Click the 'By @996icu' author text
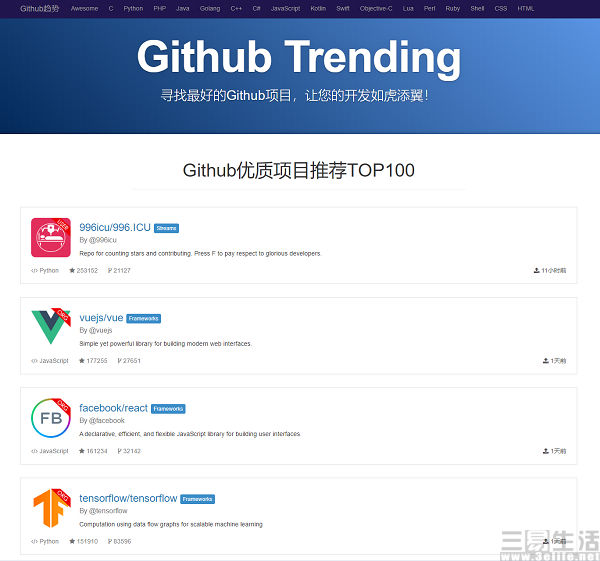This screenshot has height=561, width=600. 98,240
